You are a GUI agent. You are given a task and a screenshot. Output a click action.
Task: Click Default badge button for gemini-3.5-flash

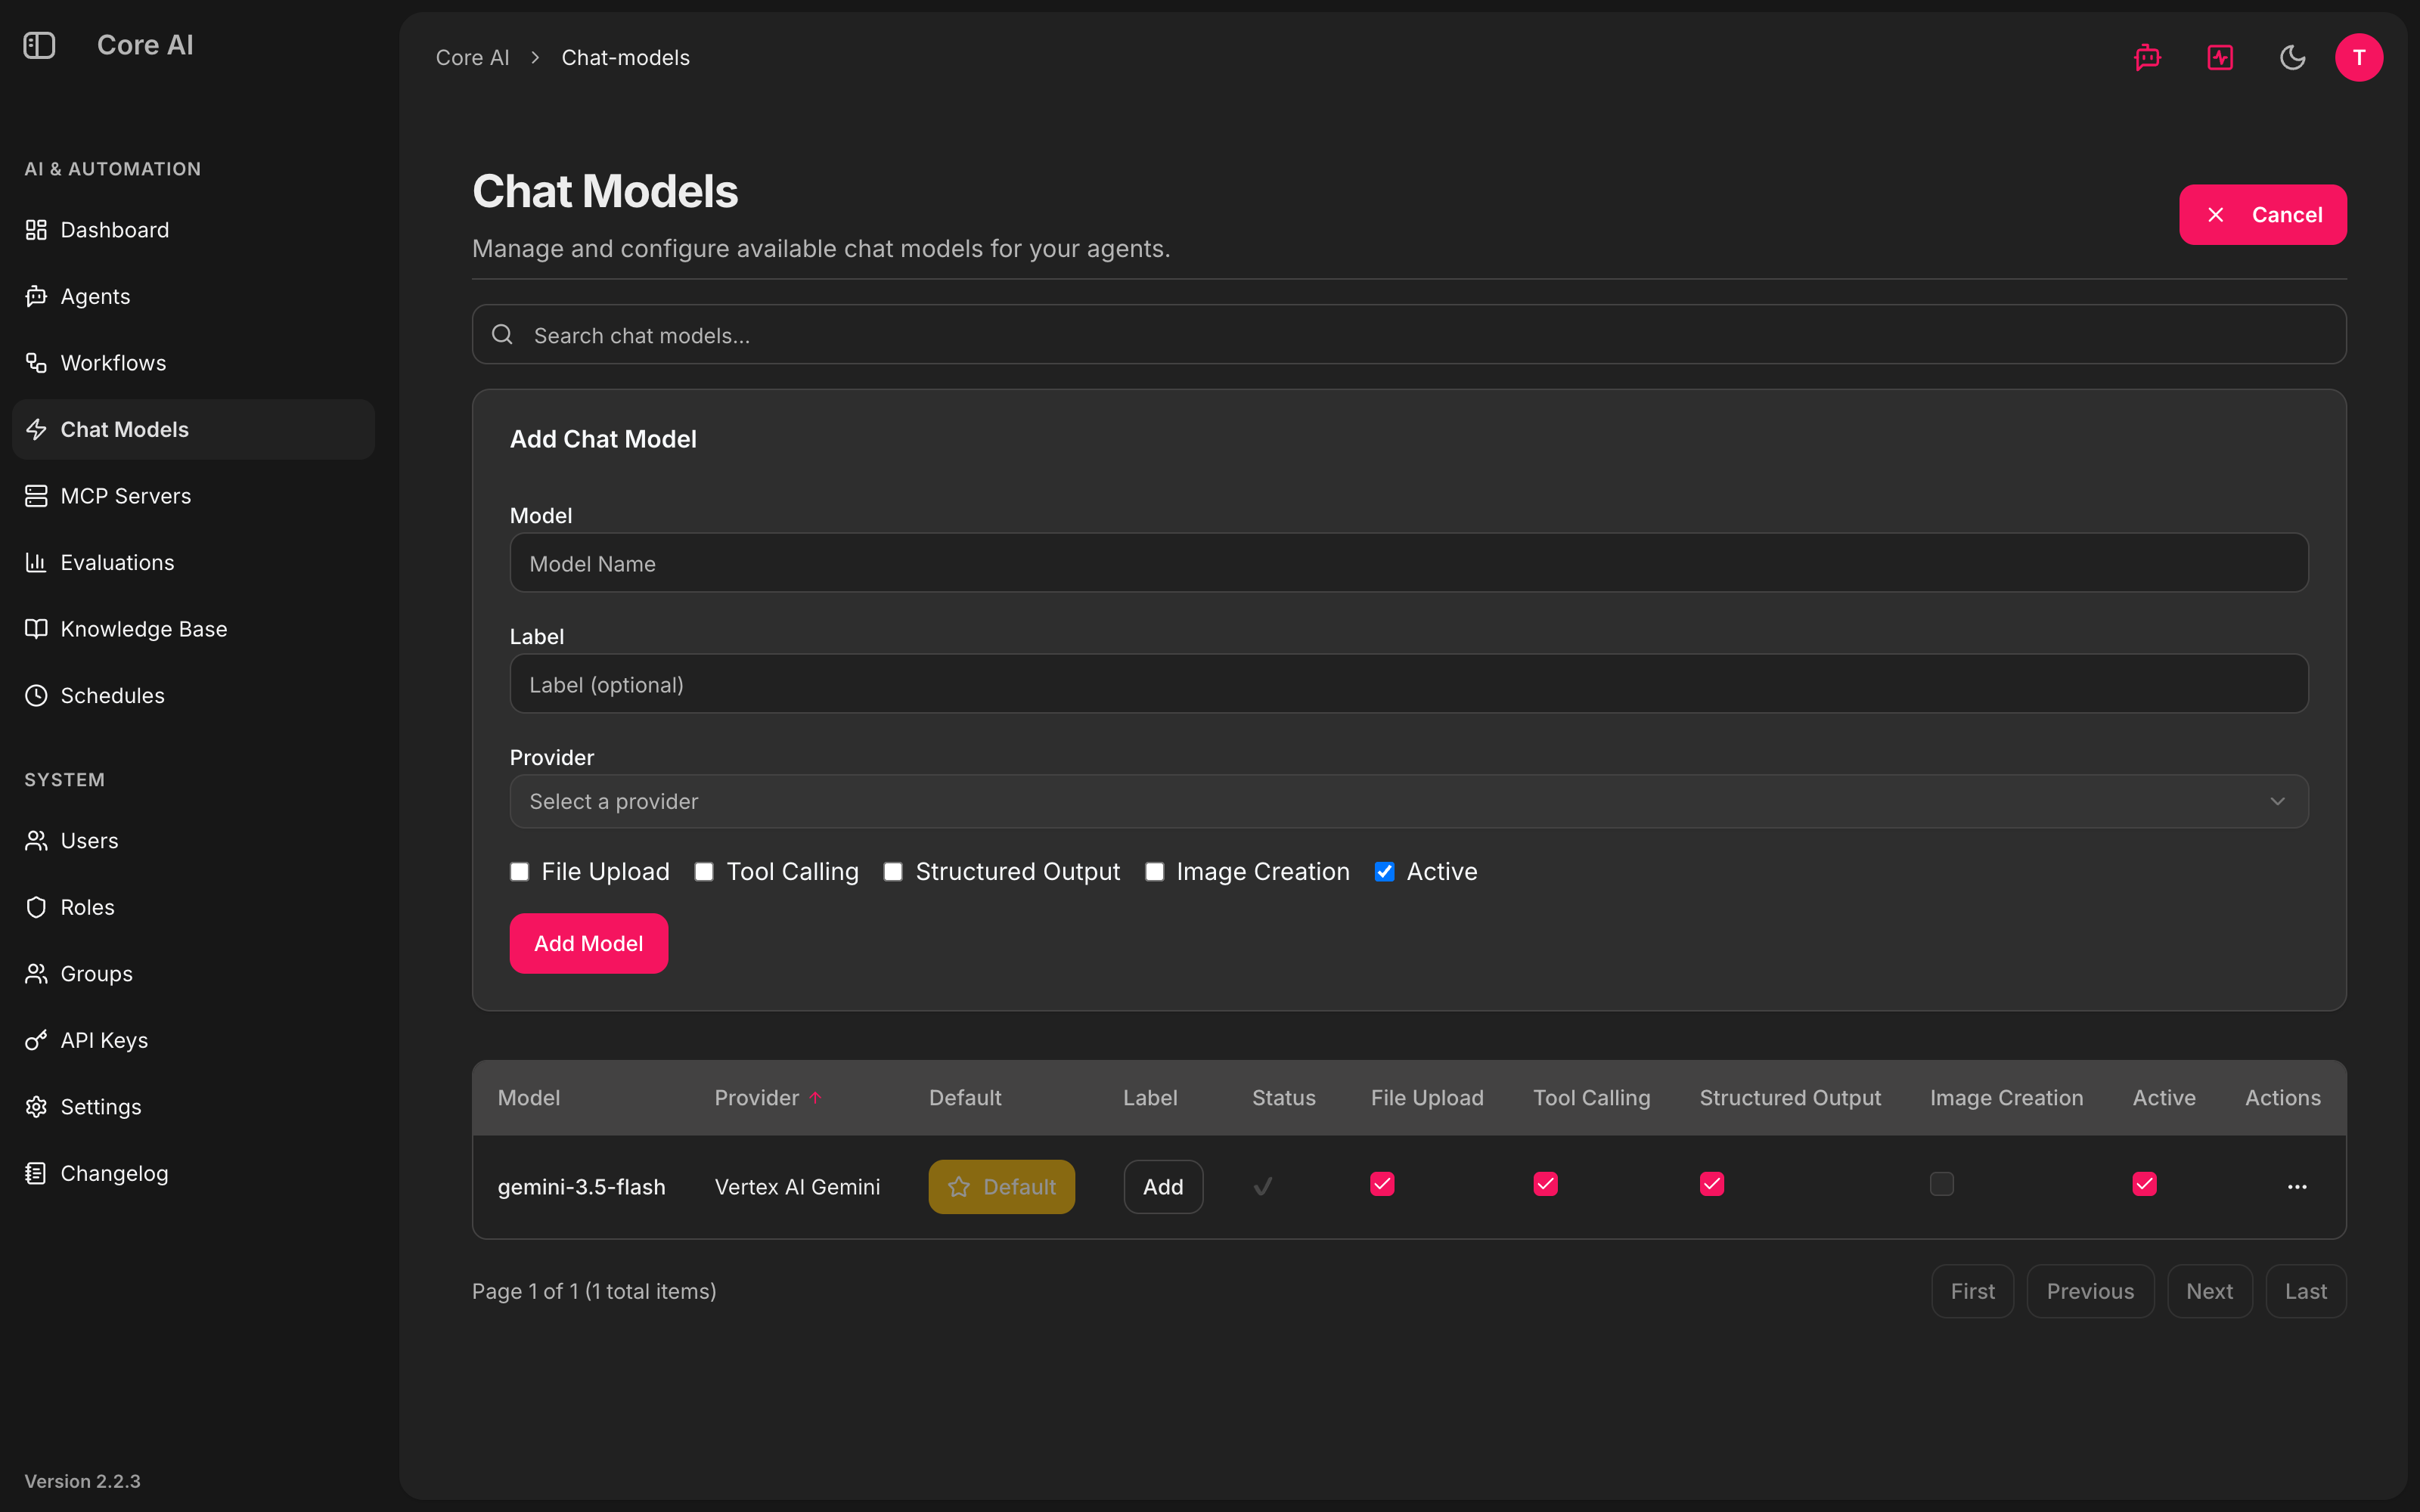point(1001,1186)
